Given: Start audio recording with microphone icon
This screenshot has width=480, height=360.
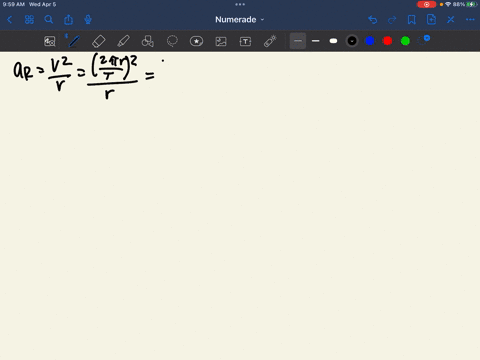Looking at the screenshot, I should coord(88,20).
